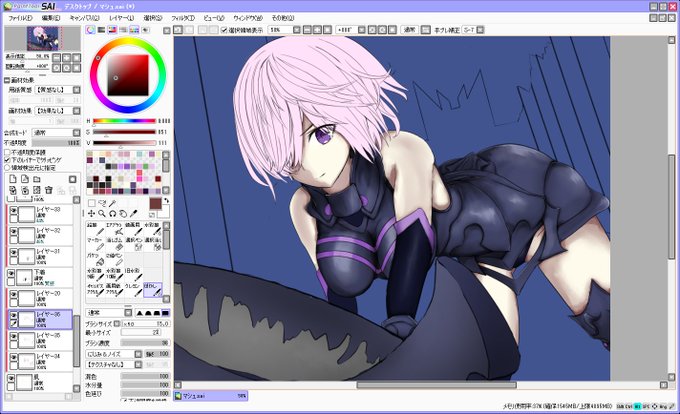Select the マシュ.sai document tab
Image resolution: width=680 pixels, height=414 pixels.
pyautogui.click(x=211, y=396)
